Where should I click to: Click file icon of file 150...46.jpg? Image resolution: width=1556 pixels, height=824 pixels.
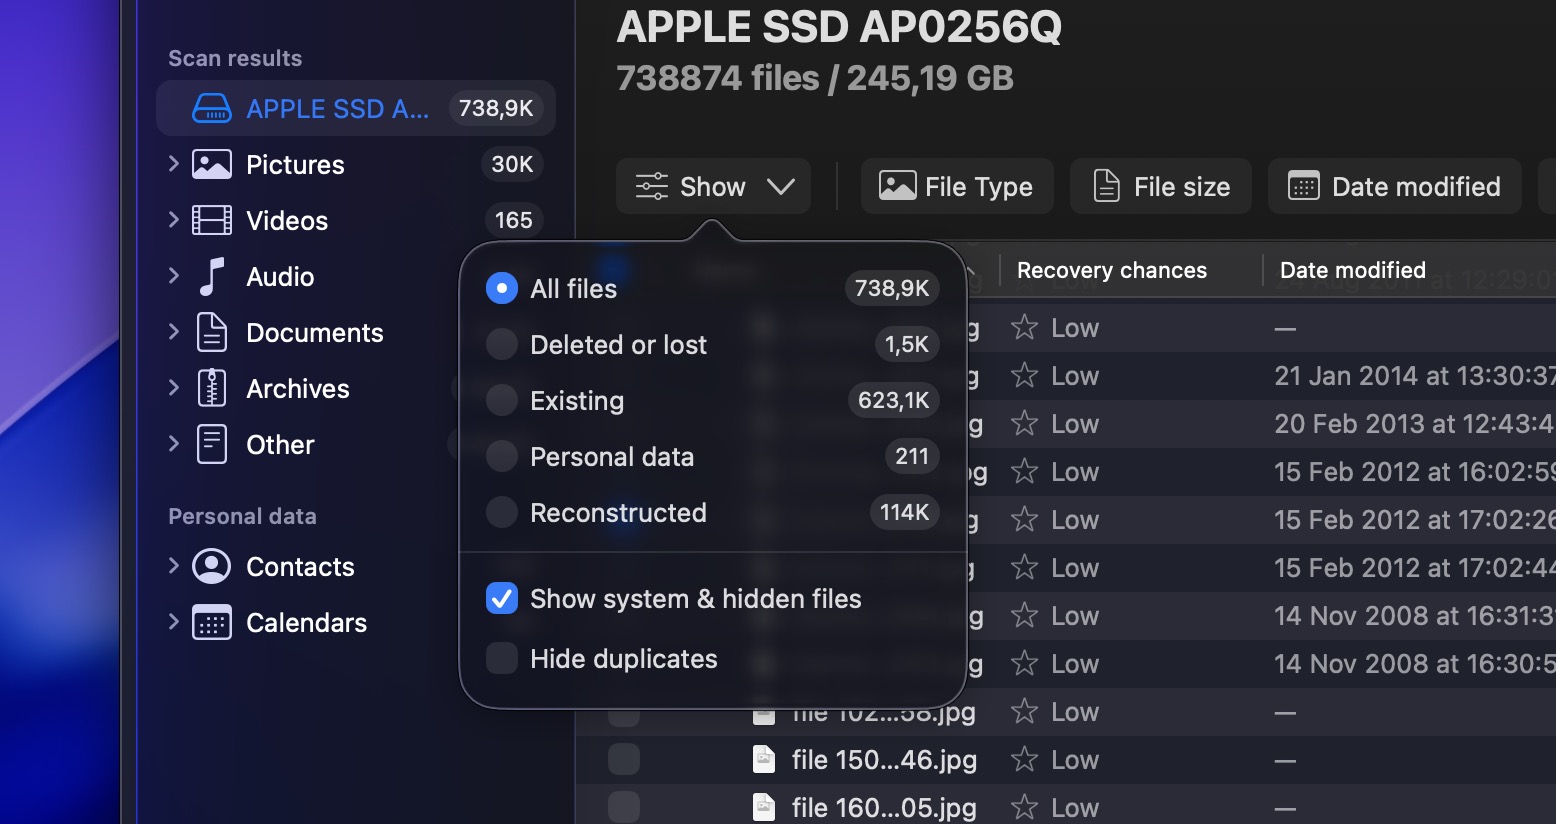tap(764, 760)
